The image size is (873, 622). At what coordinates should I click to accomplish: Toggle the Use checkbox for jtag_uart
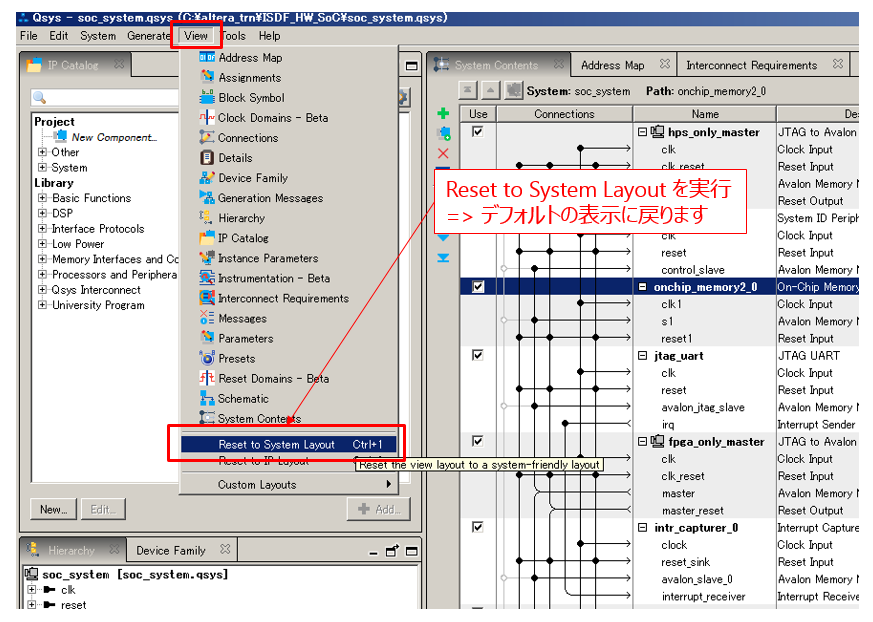click(x=478, y=355)
